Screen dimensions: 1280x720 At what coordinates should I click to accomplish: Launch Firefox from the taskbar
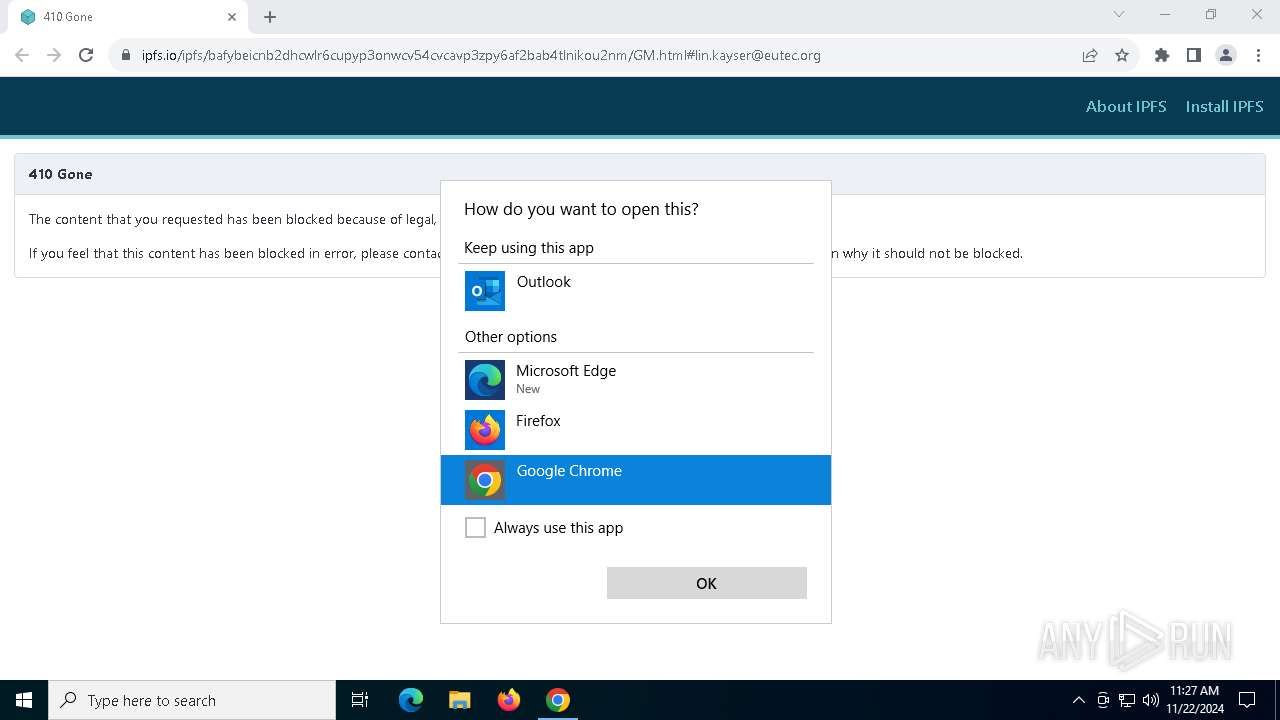click(x=508, y=700)
